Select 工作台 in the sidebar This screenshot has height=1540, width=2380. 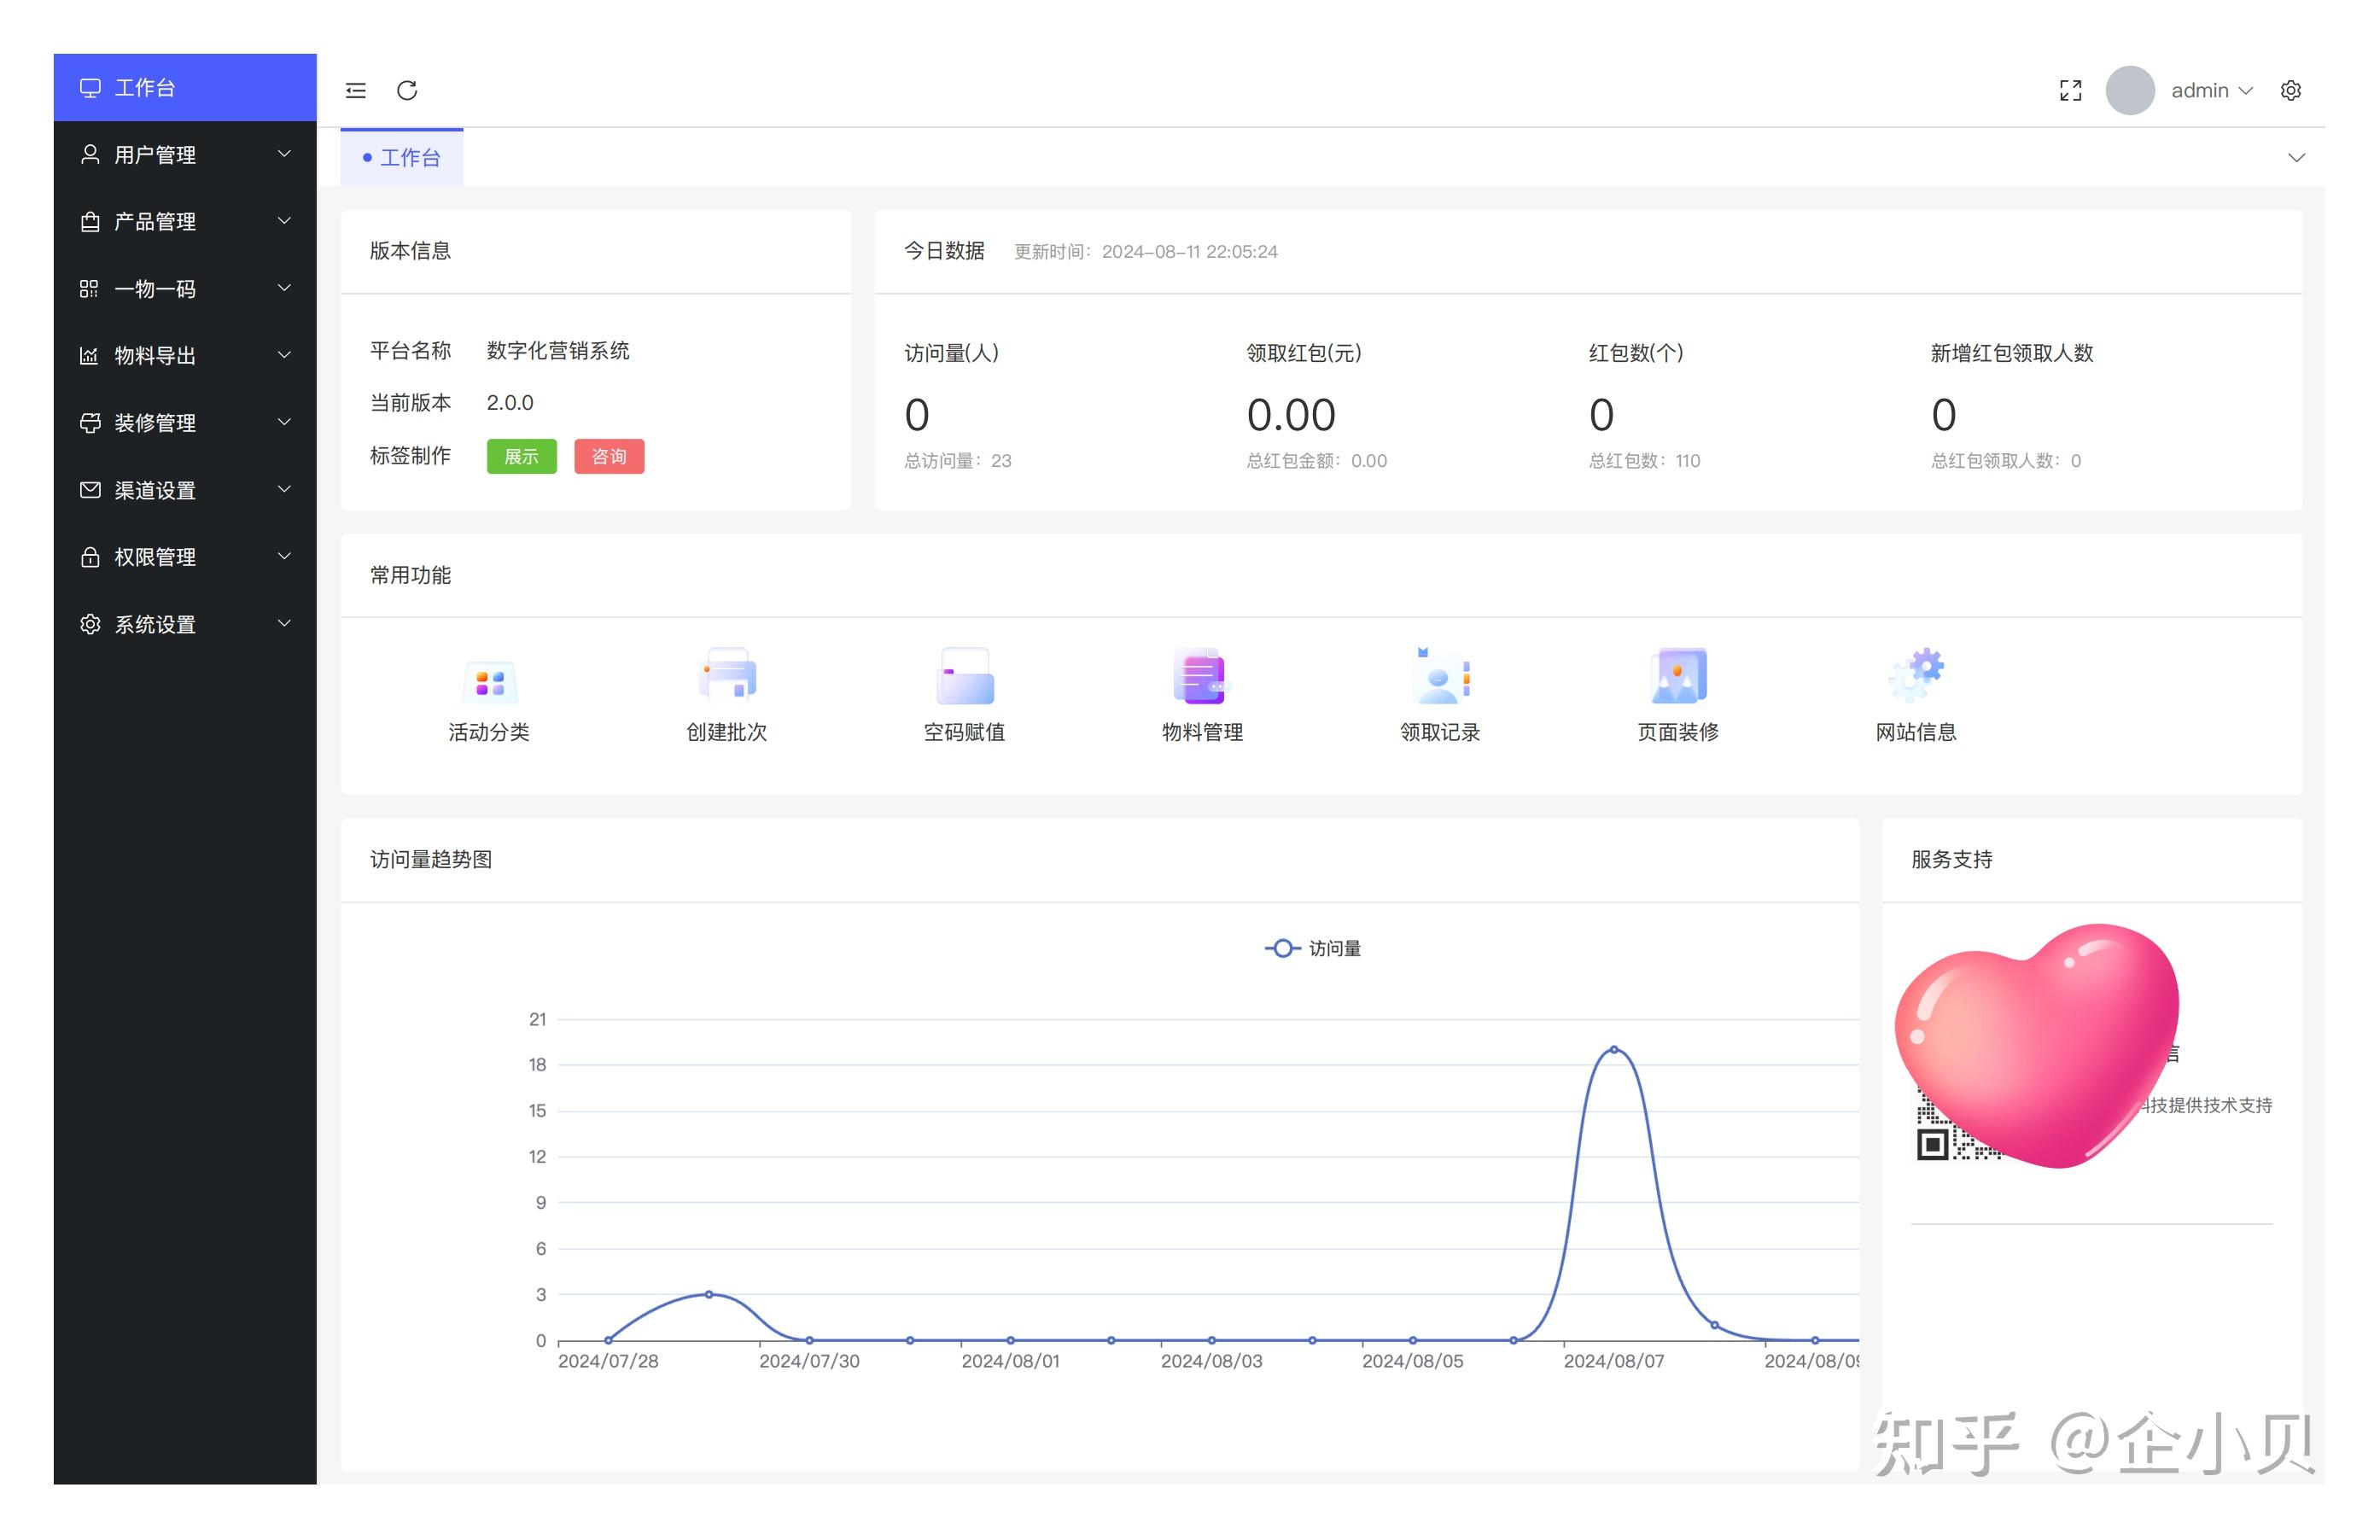click(x=185, y=87)
